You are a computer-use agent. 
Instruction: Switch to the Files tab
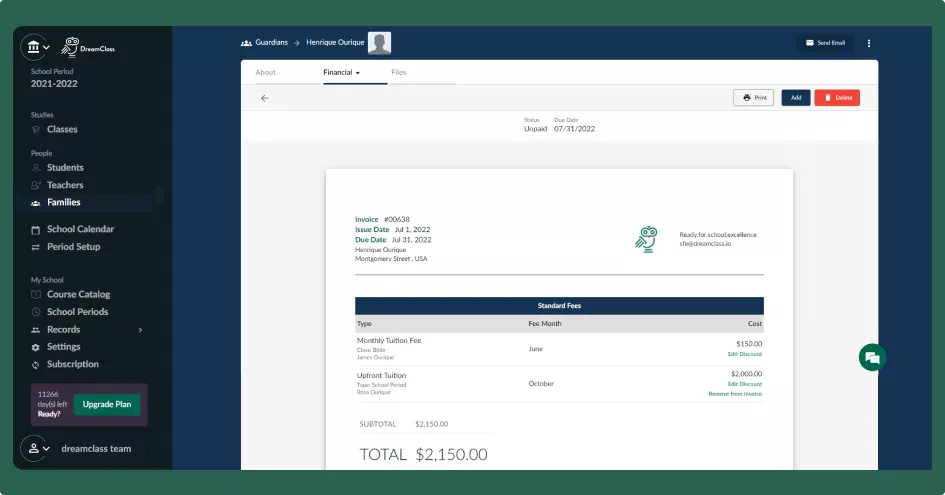[x=399, y=73]
